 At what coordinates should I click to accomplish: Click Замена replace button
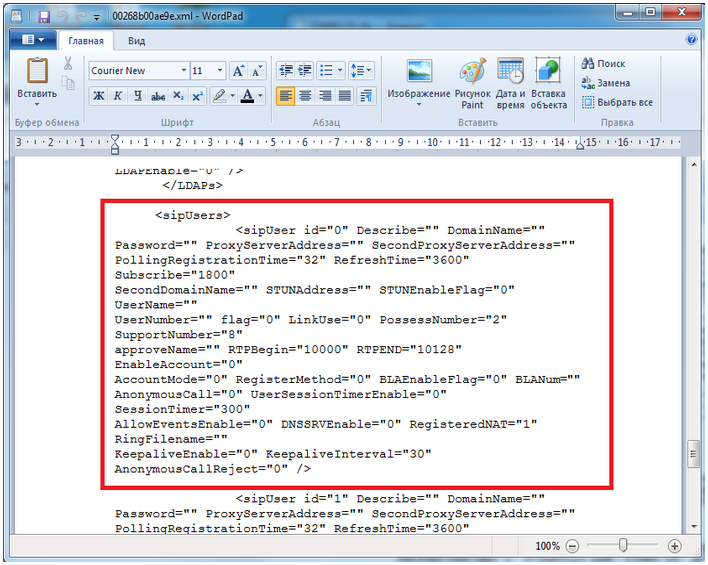[x=606, y=83]
